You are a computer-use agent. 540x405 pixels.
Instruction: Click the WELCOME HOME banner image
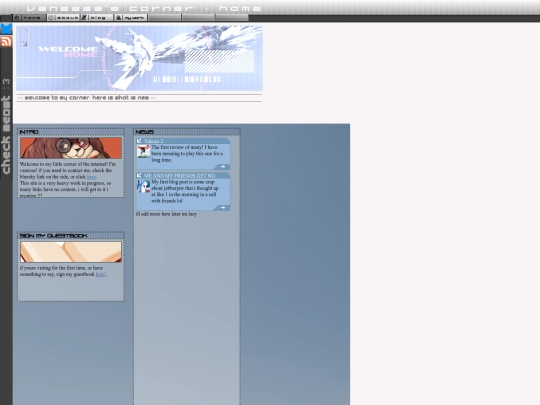pyautogui.click(x=139, y=58)
